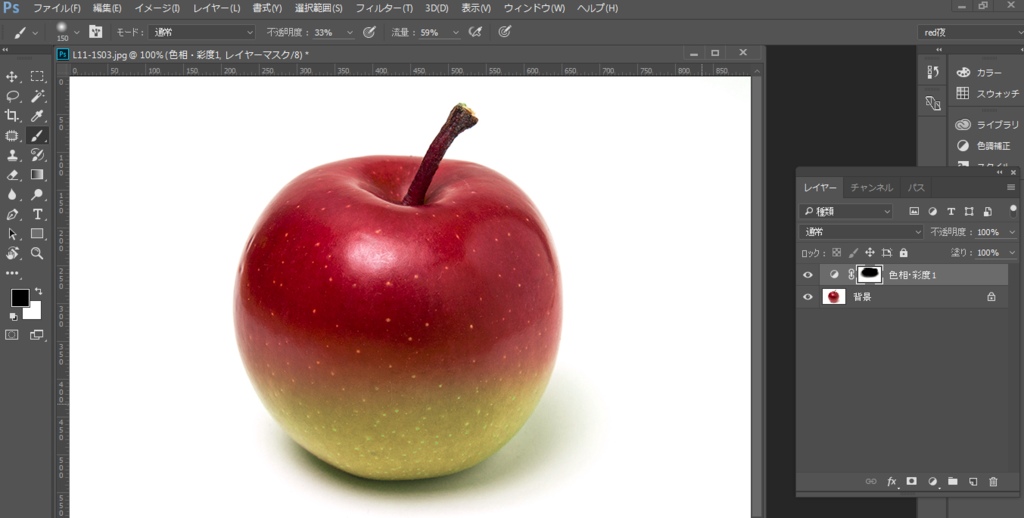Select the Move tool
Viewport: 1024px width, 518px height.
(12, 76)
